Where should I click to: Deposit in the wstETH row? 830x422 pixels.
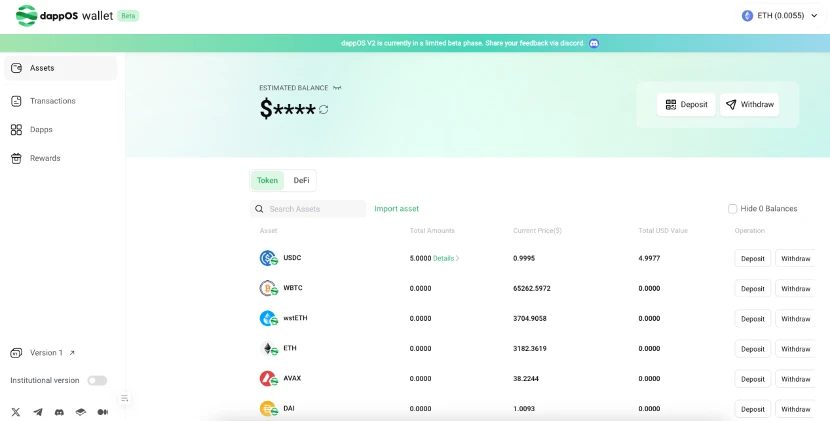tap(753, 319)
